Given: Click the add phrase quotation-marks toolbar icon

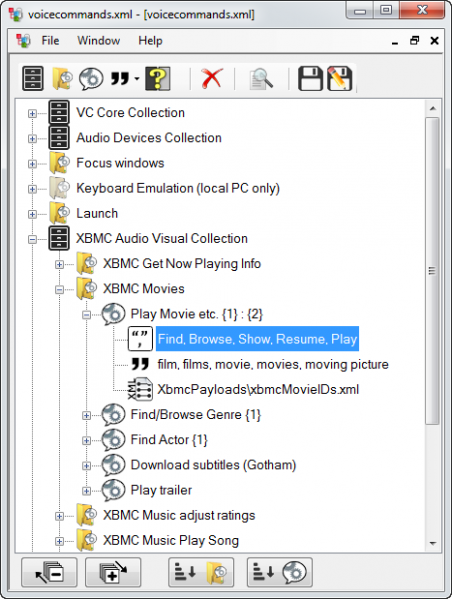Looking at the screenshot, I should [x=120, y=79].
